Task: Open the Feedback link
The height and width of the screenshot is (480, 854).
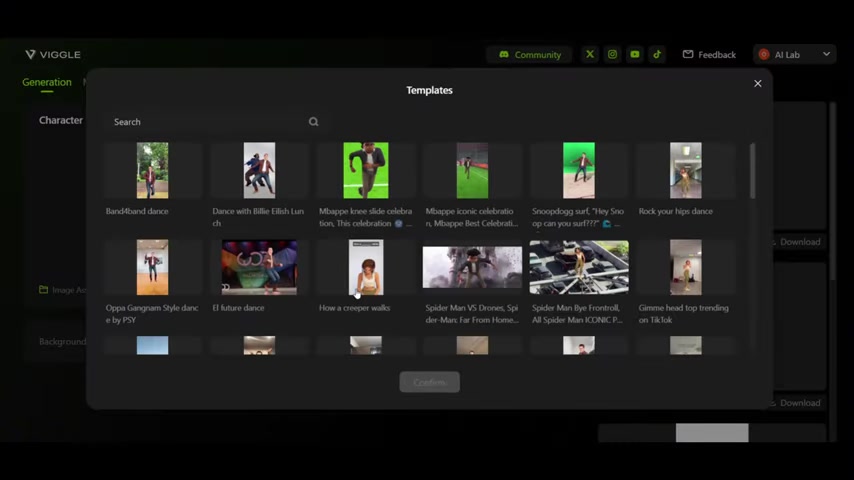Action: (709, 54)
